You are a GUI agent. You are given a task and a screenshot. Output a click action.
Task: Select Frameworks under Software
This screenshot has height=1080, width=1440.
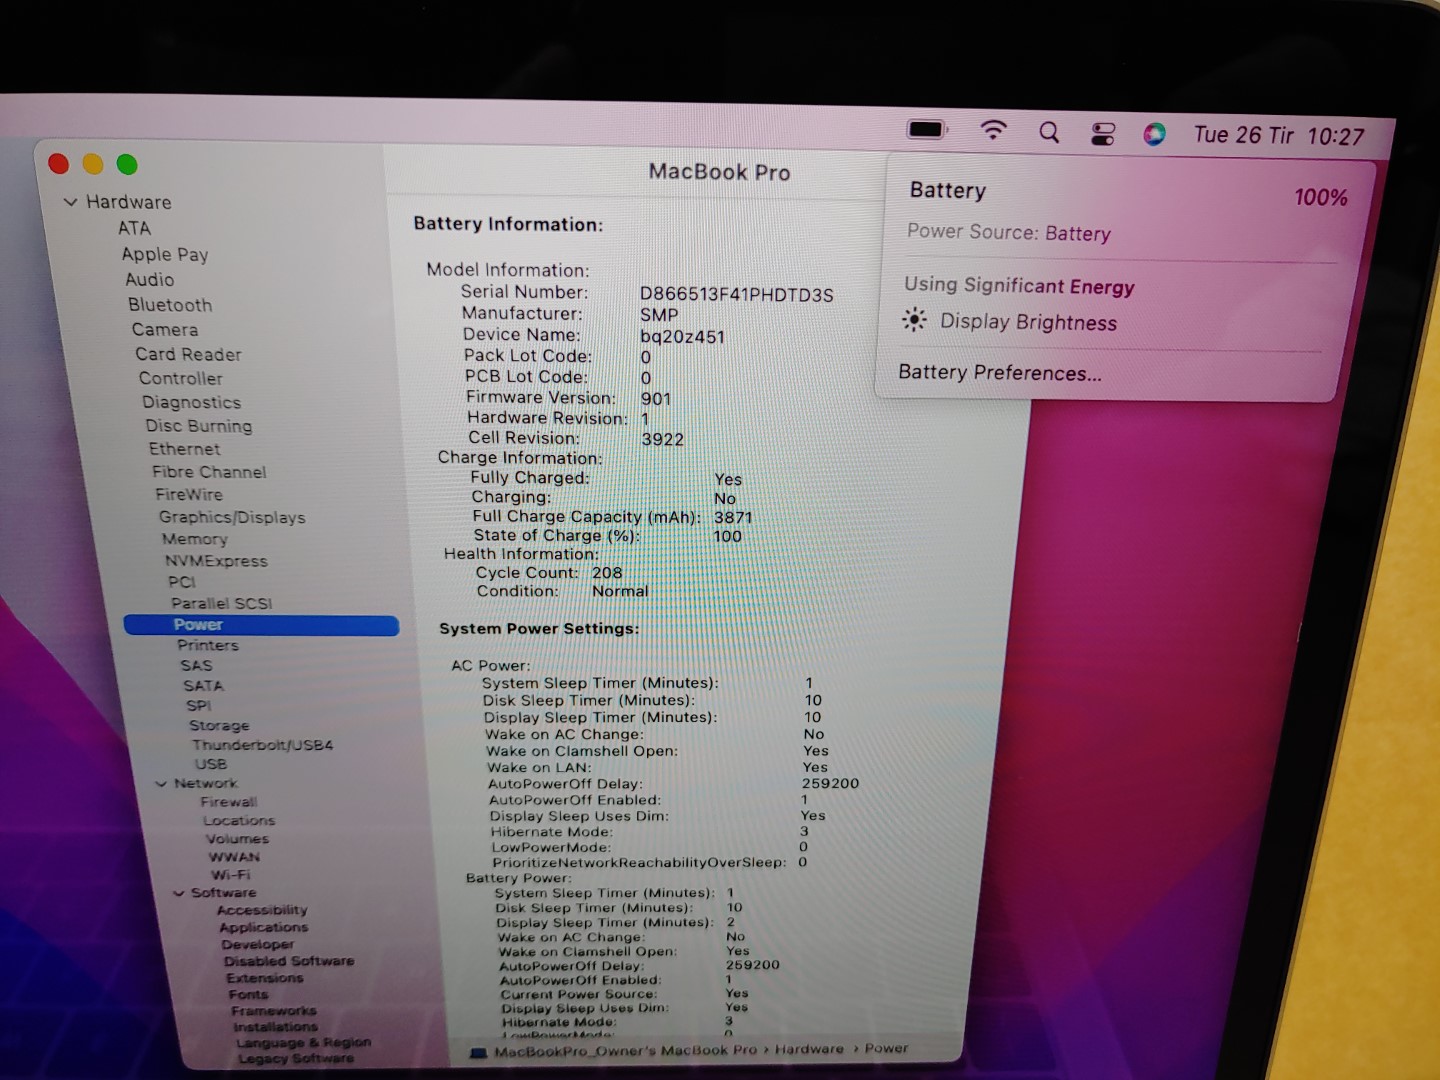pyautogui.click(x=273, y=1011)
